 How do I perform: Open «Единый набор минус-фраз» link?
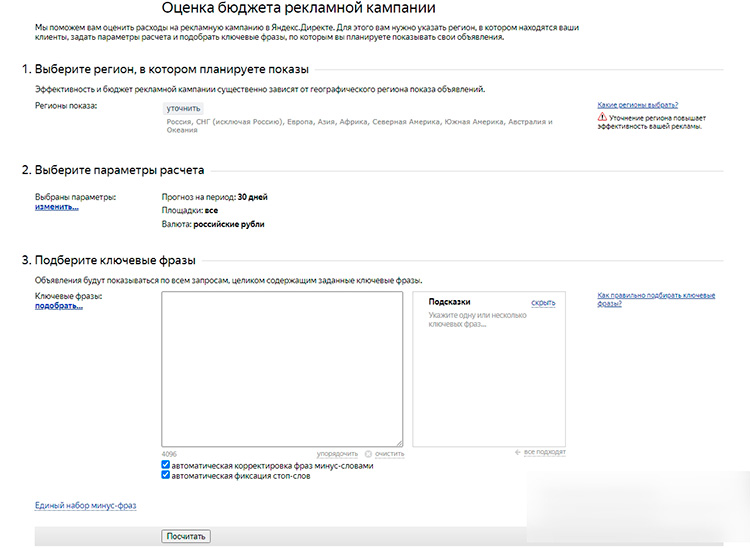[85, 506]
